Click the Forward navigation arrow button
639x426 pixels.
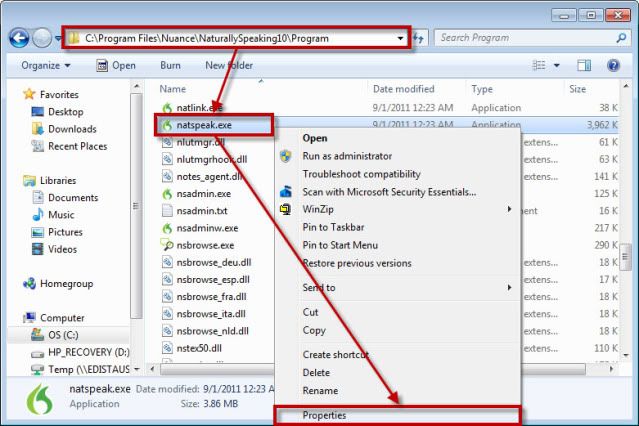[42, 38]
